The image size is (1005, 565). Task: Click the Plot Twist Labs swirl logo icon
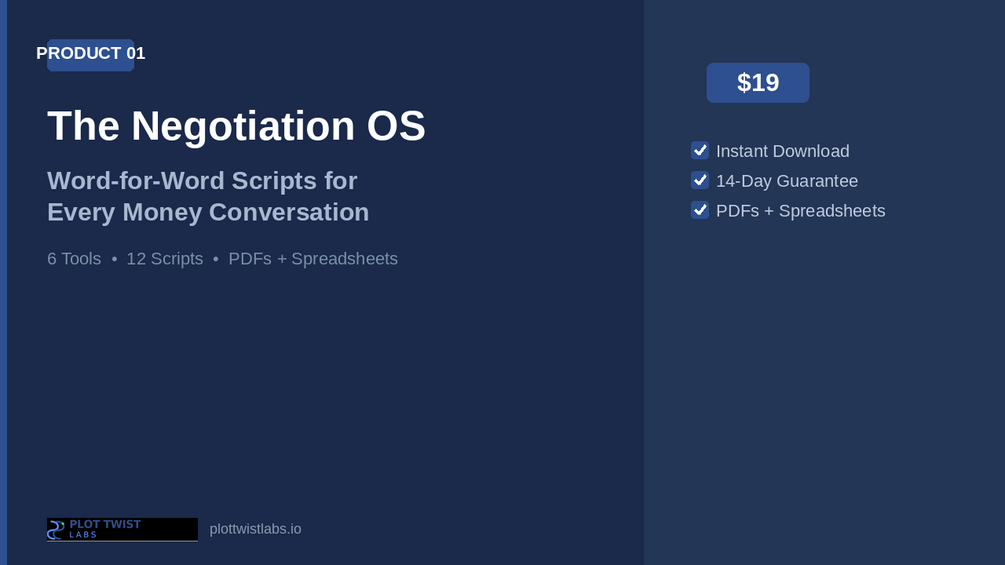click(56, 530)
